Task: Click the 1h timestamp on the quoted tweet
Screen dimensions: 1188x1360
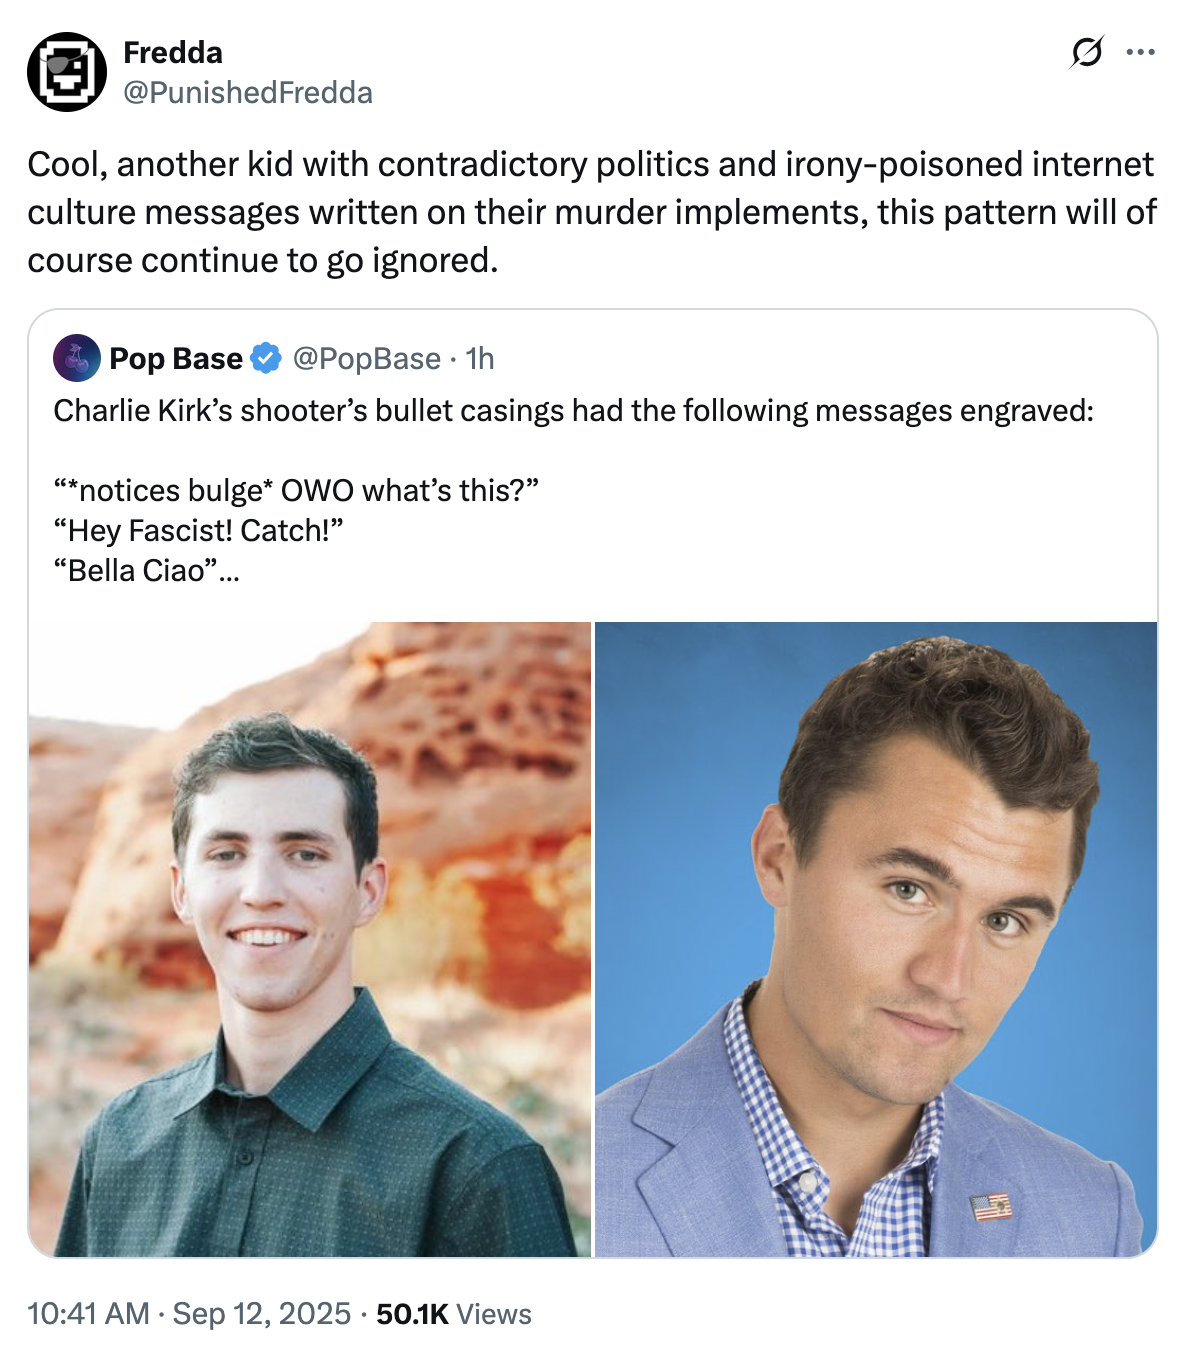Action: click(478, 359)
